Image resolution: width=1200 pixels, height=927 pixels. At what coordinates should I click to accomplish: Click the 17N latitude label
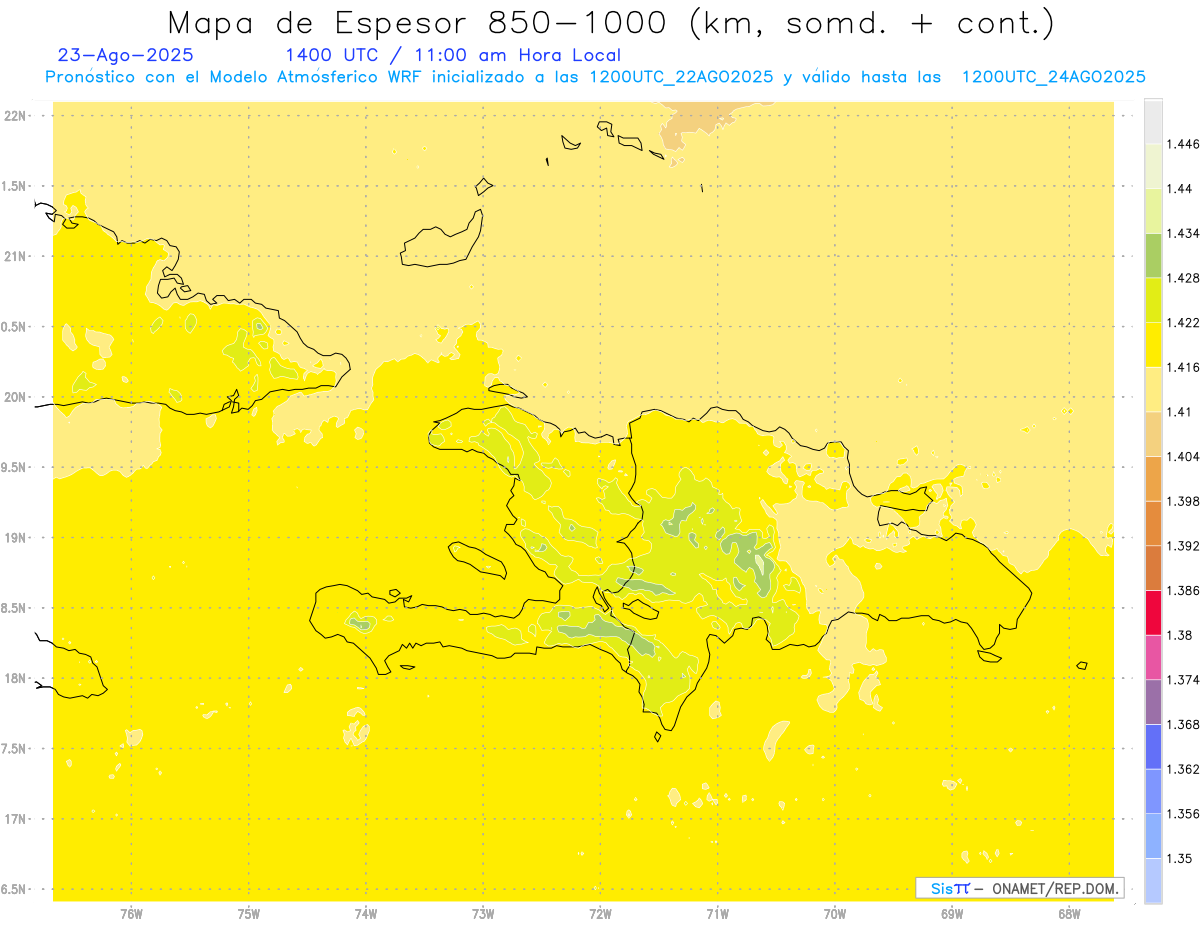[x=15, y=819]
